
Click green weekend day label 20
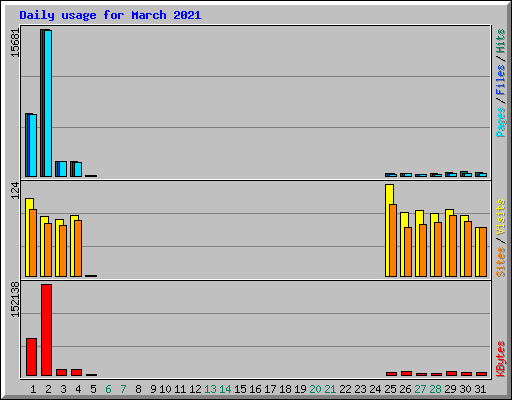click(315, 389)
